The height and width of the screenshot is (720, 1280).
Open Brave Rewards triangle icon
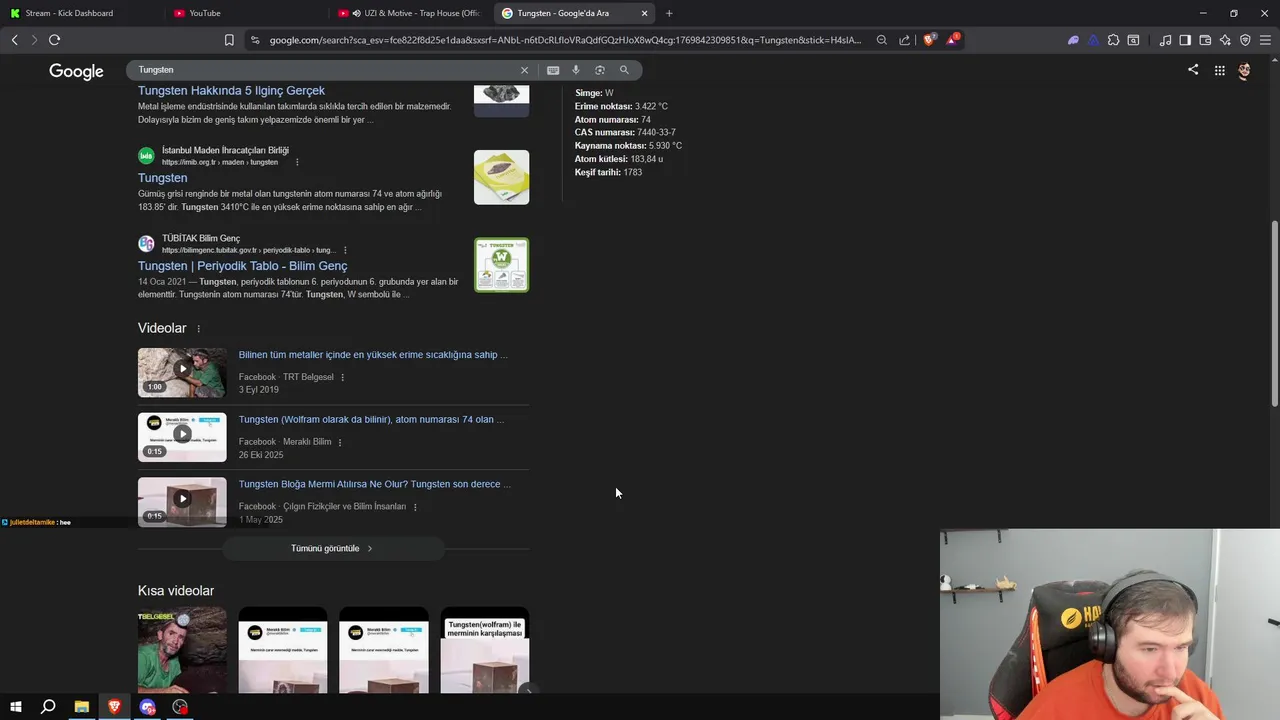pyautogui.click(x=952, y=40)
